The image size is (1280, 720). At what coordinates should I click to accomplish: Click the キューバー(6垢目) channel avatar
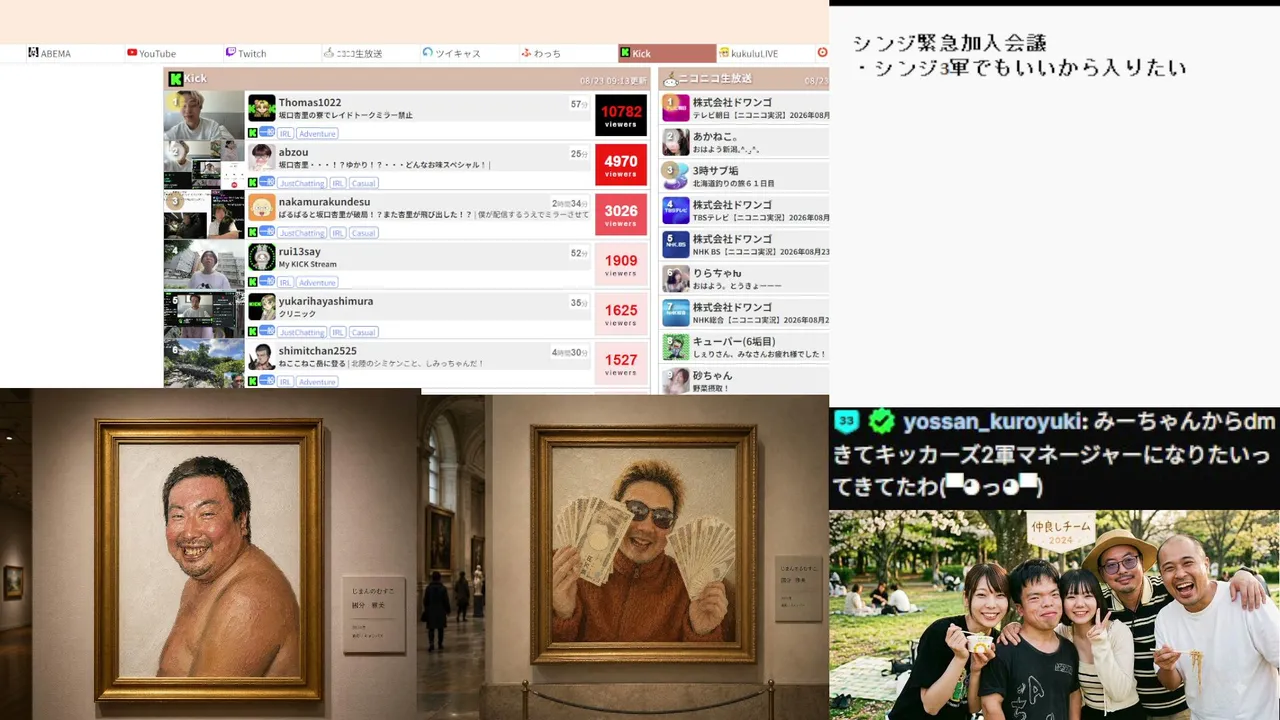[676, 347]
